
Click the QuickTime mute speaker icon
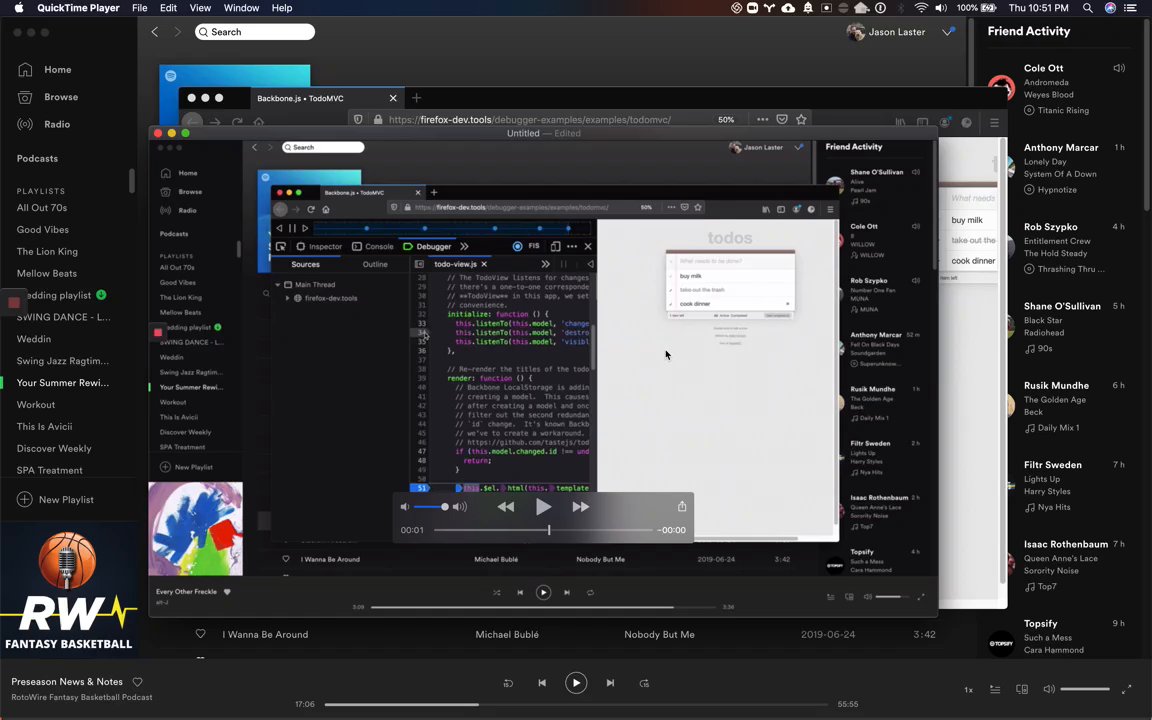click(x=405, y=507)
